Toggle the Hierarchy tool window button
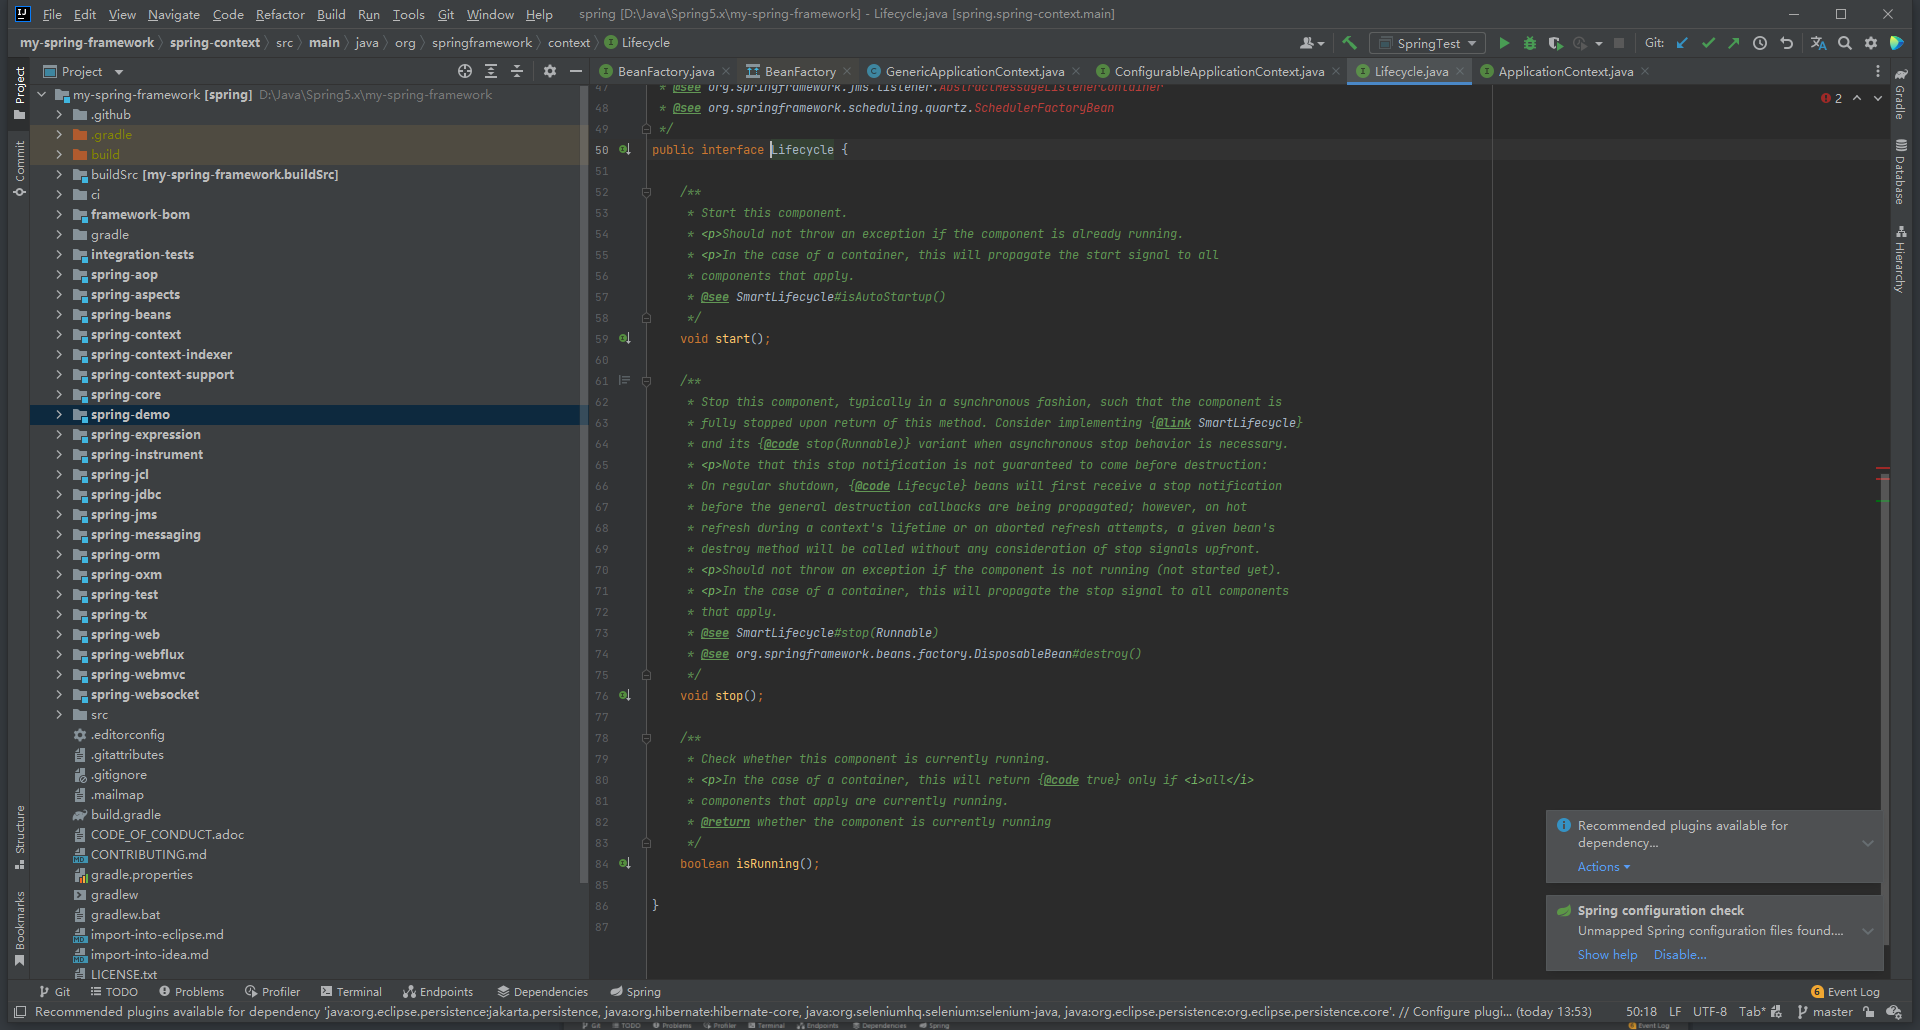 [1901, 259]
